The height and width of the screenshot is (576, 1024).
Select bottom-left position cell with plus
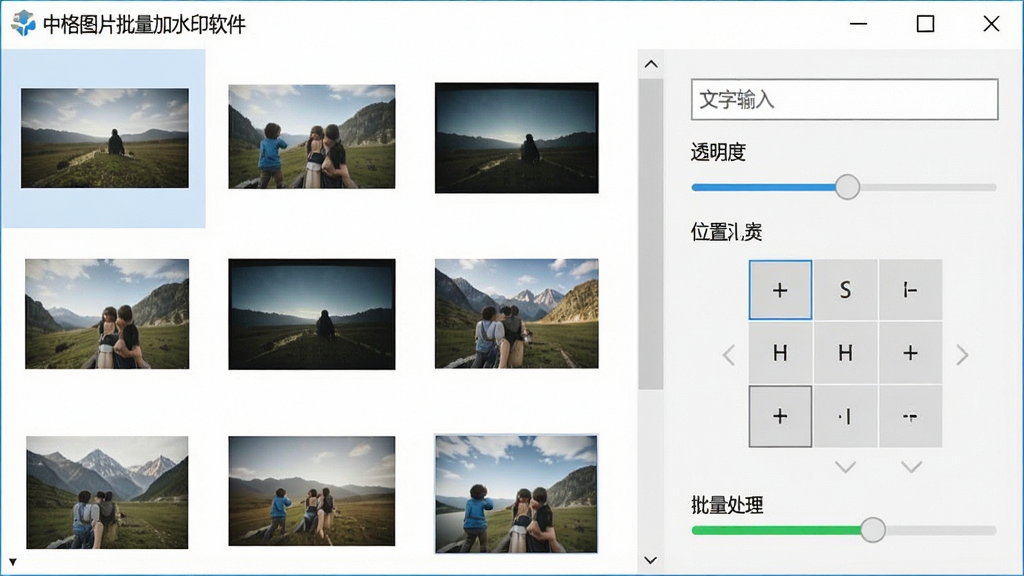click(780, 416)
